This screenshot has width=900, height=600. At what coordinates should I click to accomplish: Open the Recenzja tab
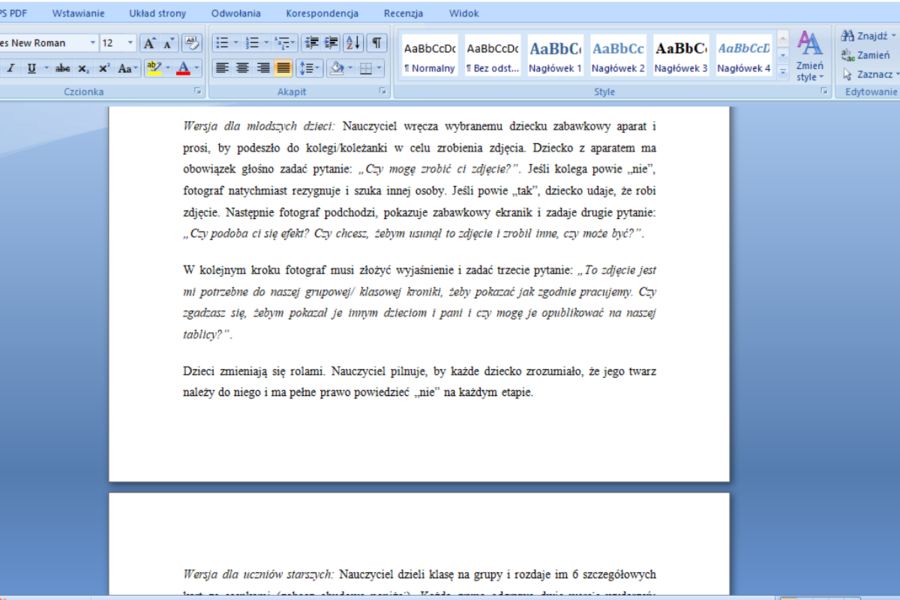tap(403, 13)
